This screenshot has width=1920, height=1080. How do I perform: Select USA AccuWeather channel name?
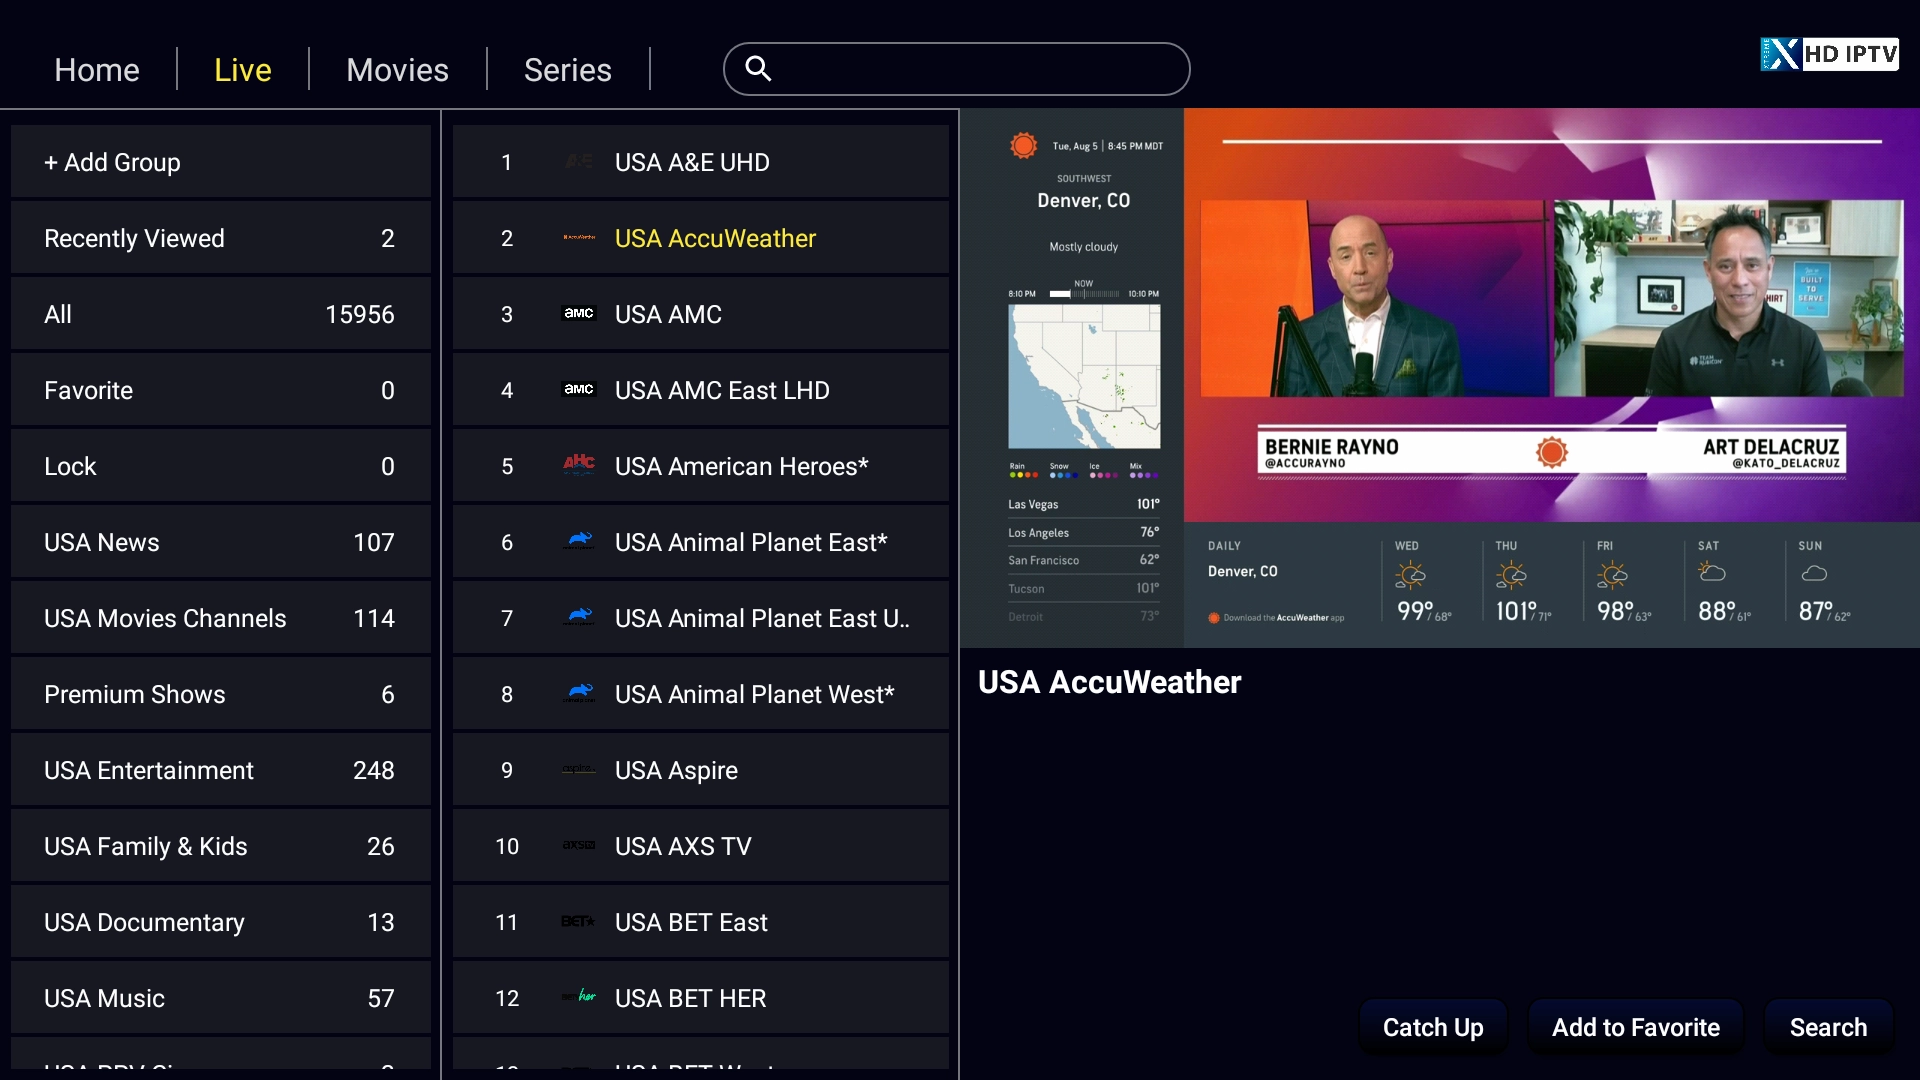click(x=715, y=238)
